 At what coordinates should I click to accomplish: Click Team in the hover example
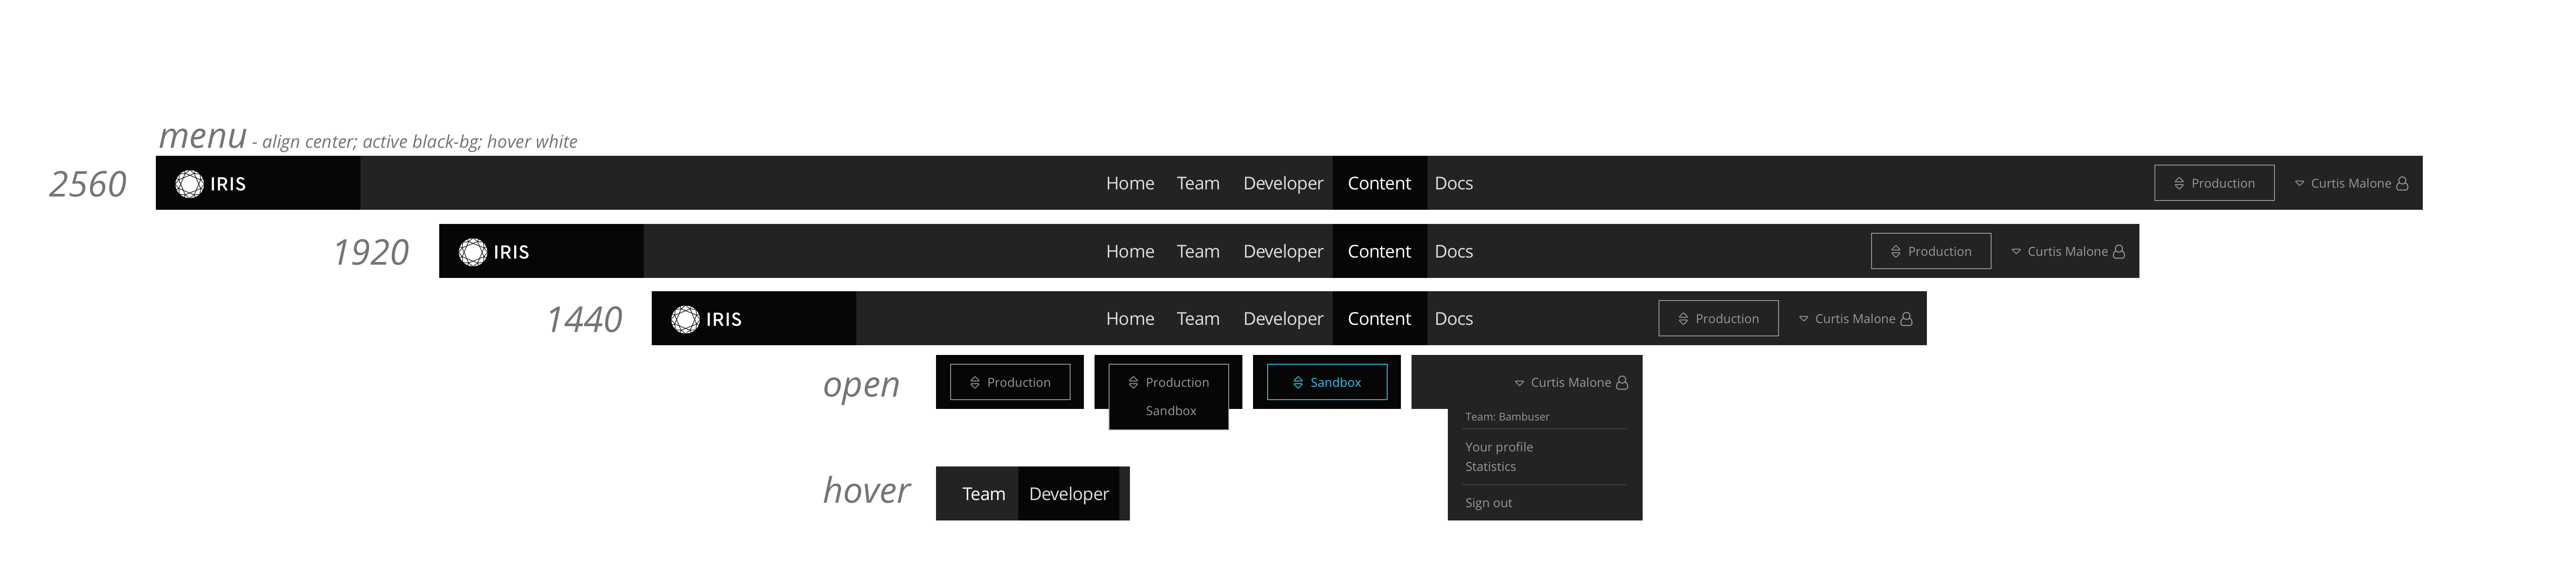[983, 494]
